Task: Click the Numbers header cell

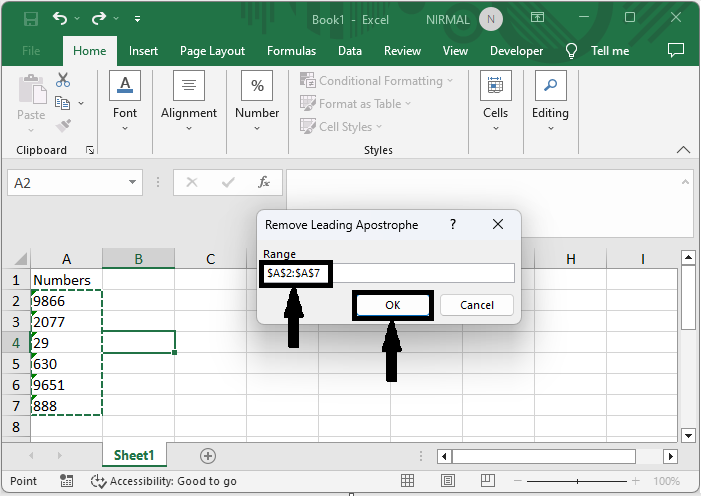Action: [67, 280]
